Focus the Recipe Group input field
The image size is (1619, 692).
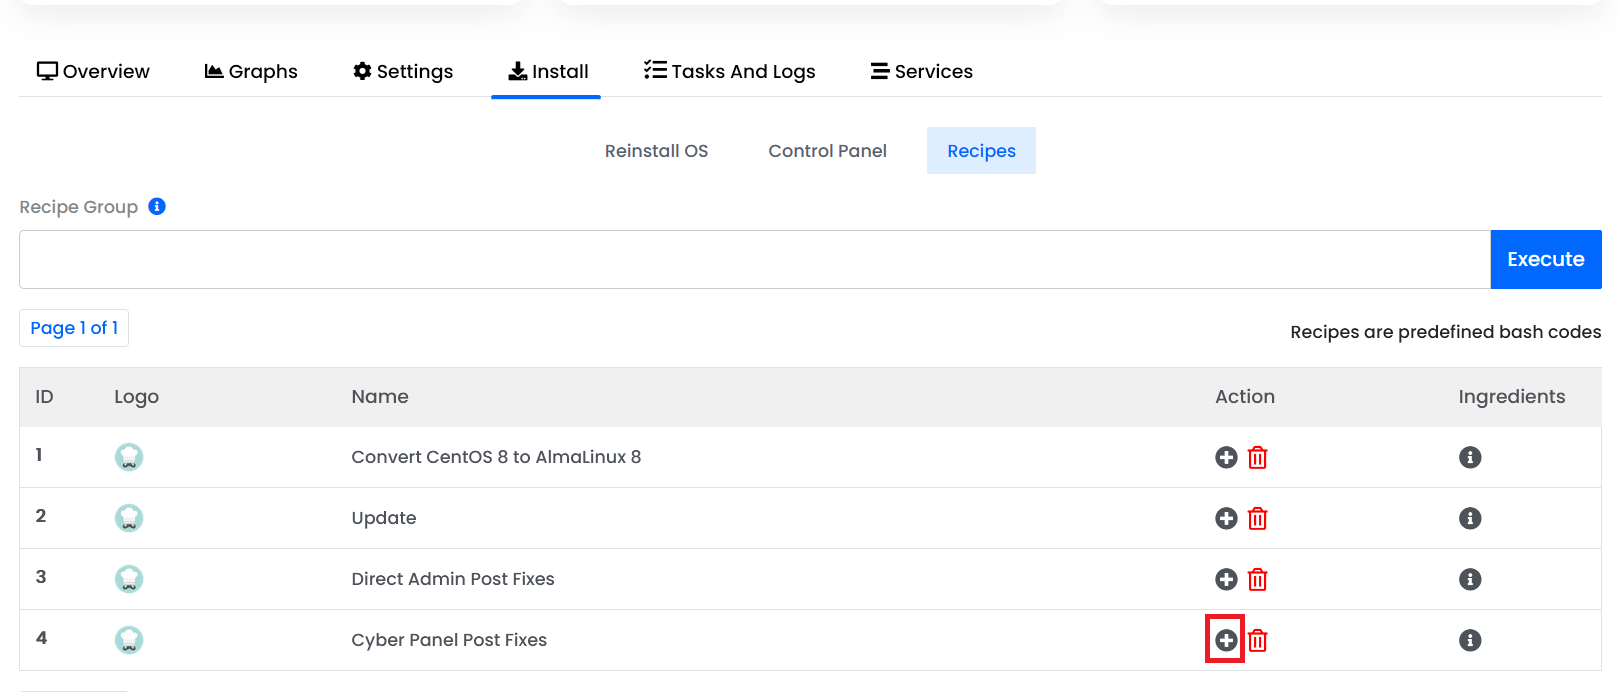(x=755, y=259)
